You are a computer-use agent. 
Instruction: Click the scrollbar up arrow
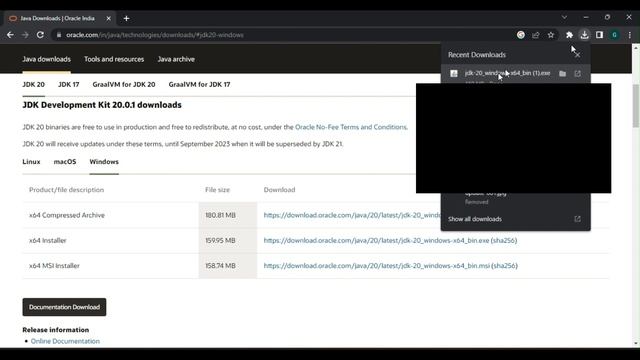coord(636,48)
